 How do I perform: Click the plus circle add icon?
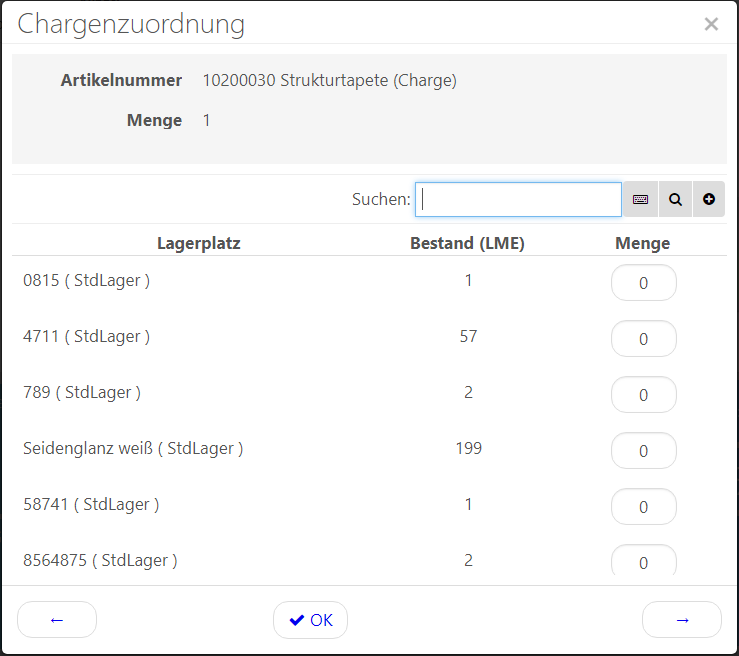[x=709, y=200]
